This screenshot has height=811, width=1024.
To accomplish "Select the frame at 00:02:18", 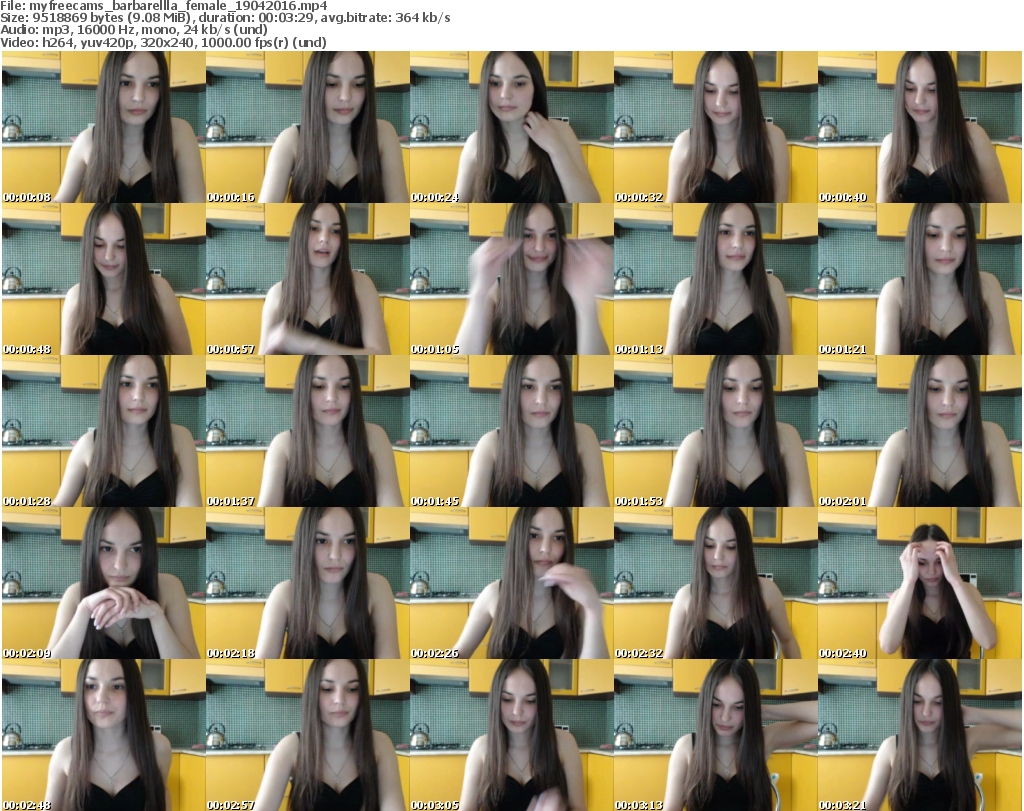I will pos(308,583).
